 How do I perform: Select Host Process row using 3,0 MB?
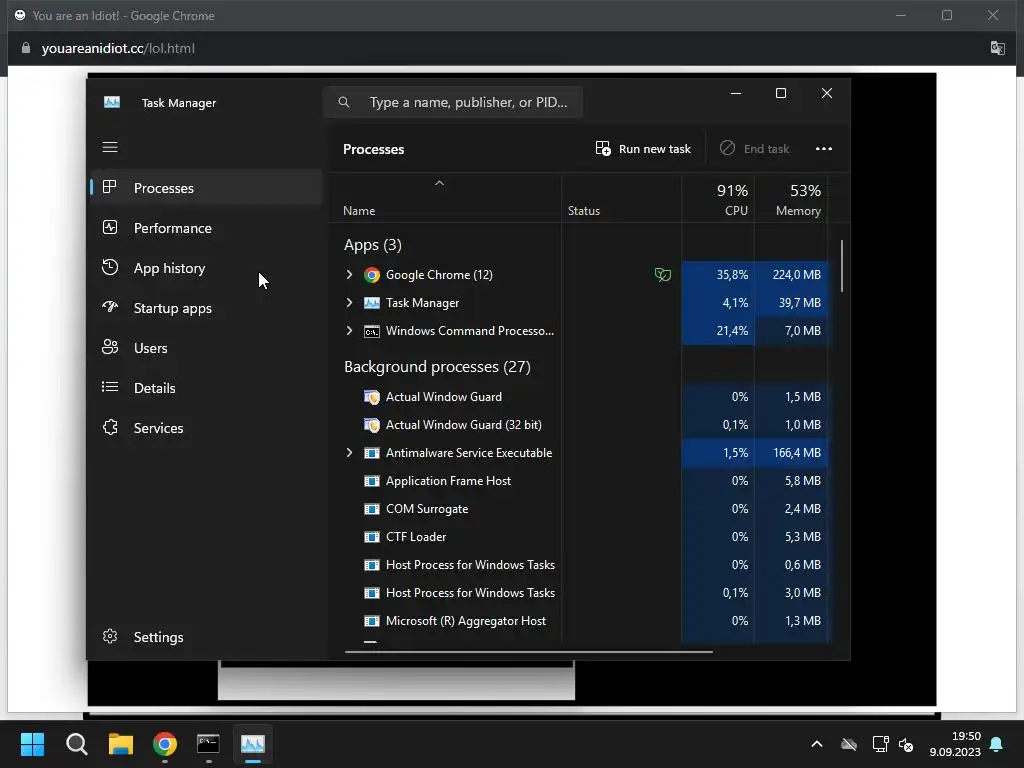(578, 592)
